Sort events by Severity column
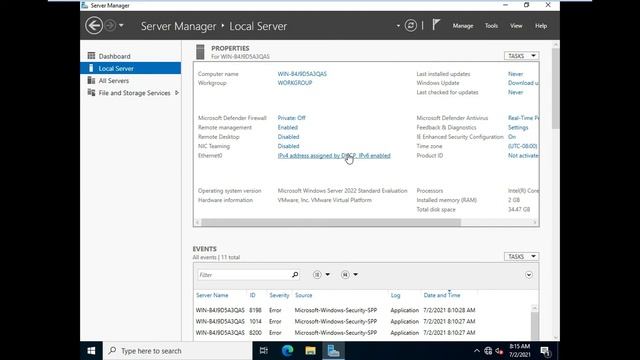This screenshot has height=360, width=640. tap(279, 295)
